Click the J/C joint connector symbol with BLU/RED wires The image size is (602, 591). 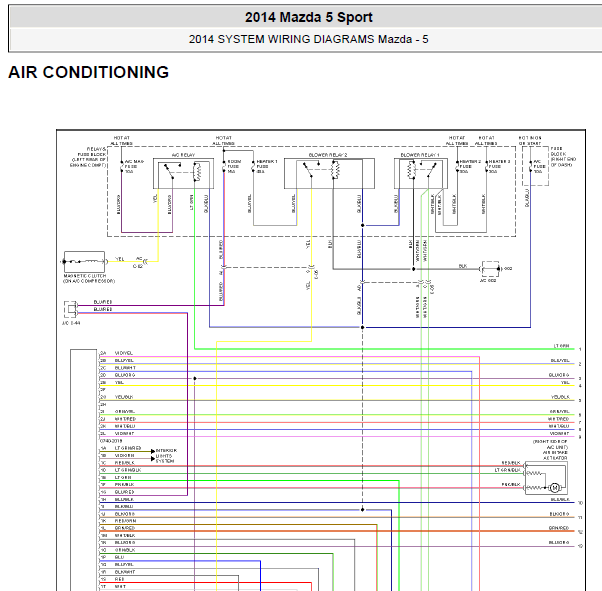[71, 309]
